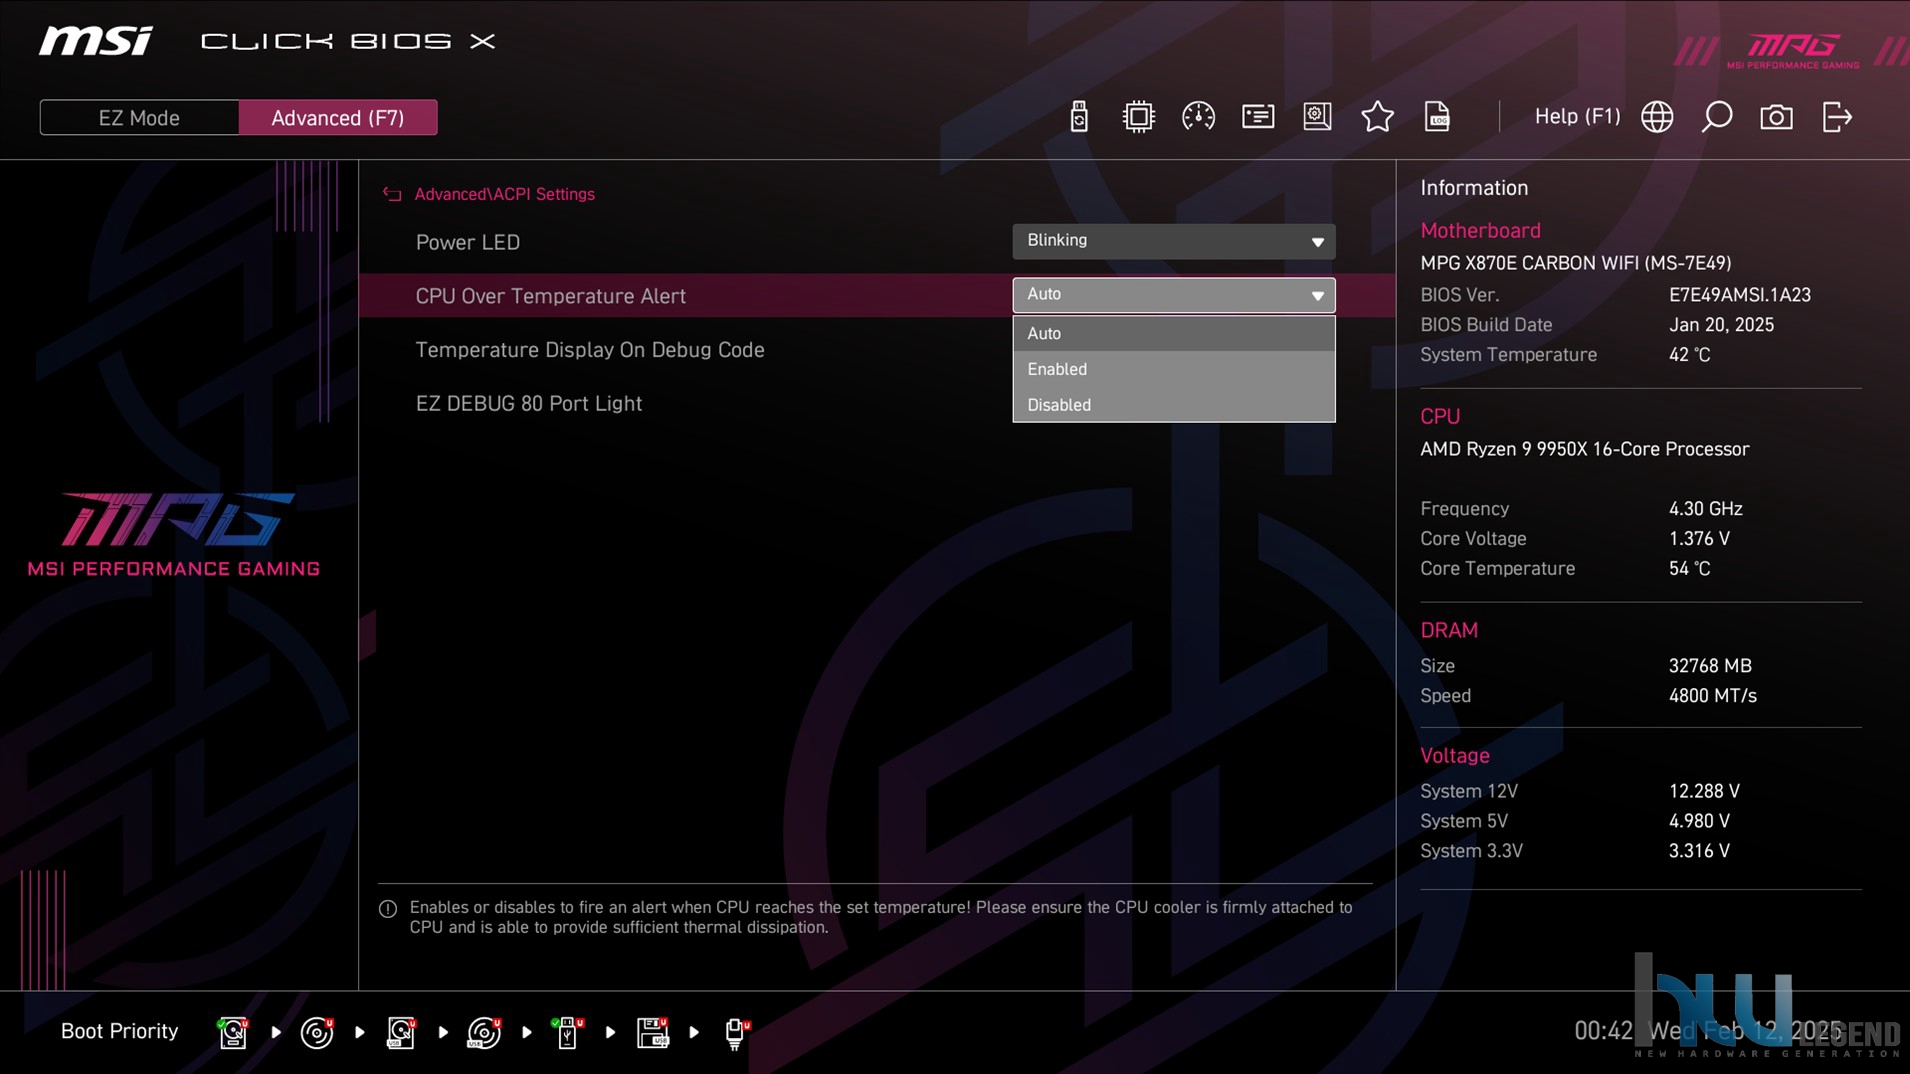Select the optical disc boot device icon

tap(317, 1032)
